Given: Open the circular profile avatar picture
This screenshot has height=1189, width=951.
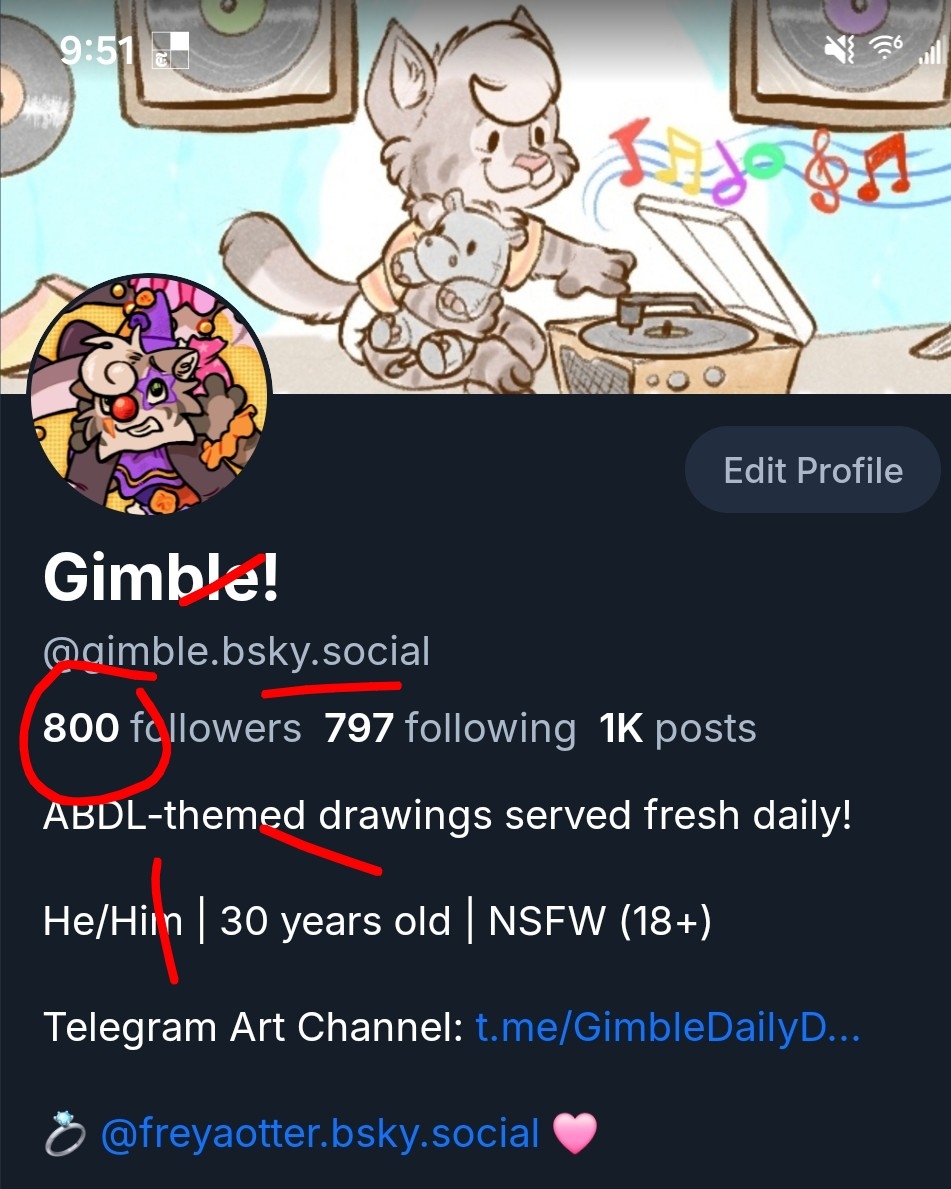Looking at the screenshot, I should point(149,395).
